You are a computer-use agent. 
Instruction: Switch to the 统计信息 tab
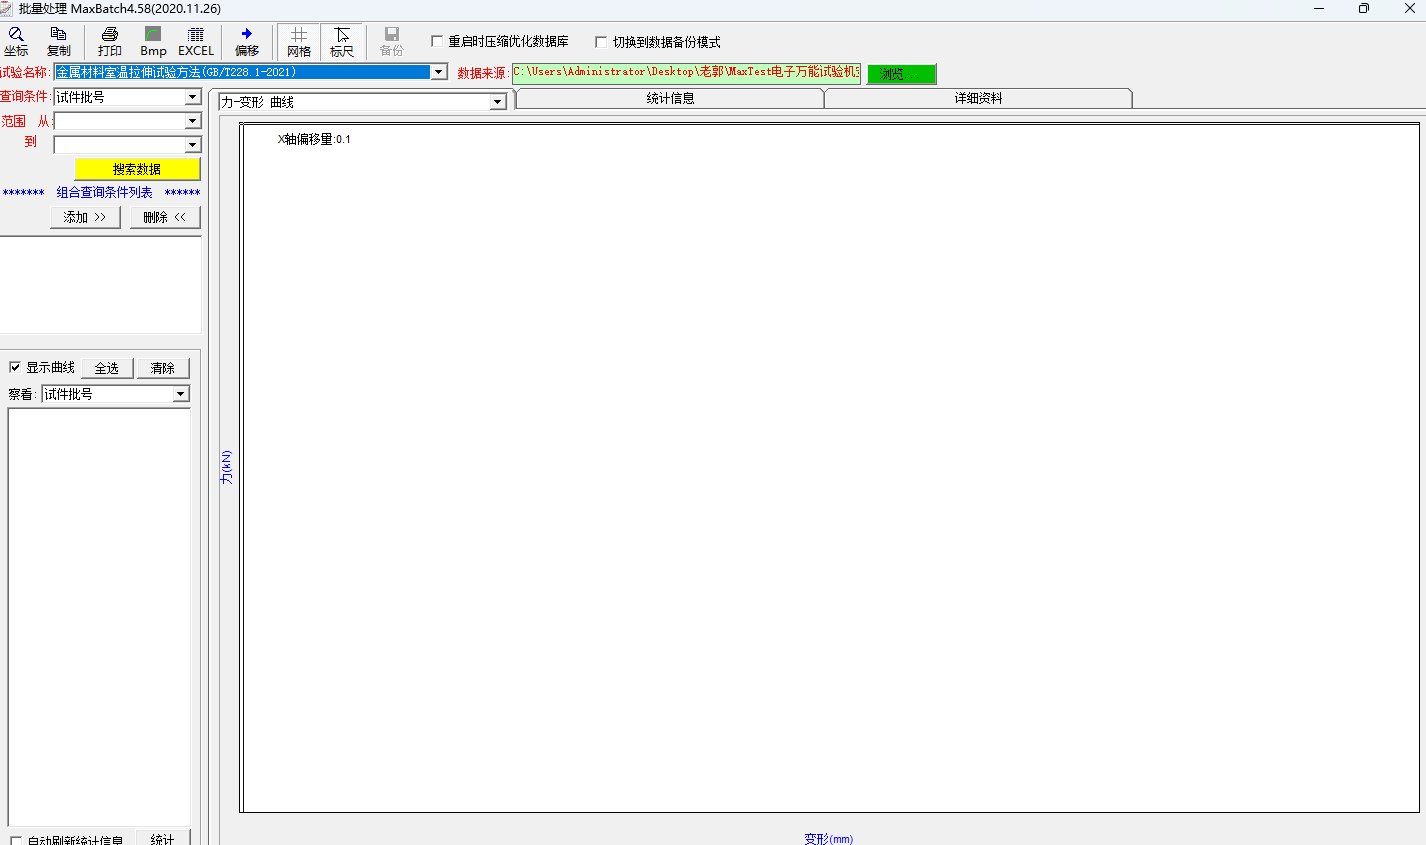pyautogui.click(x=670, y=98)
